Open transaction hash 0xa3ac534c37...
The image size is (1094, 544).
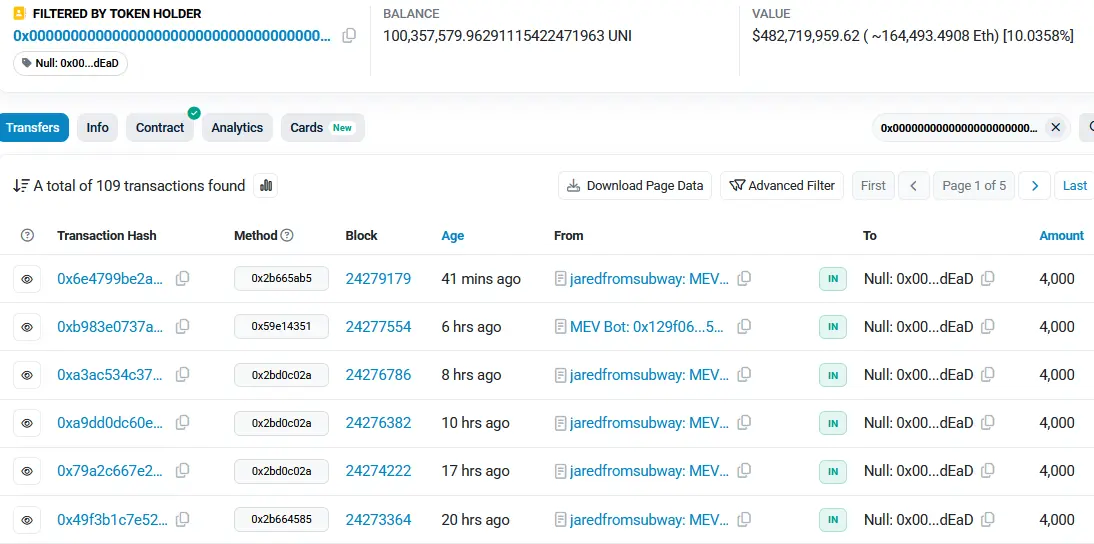pyautogui.click(x=110, y=375)
